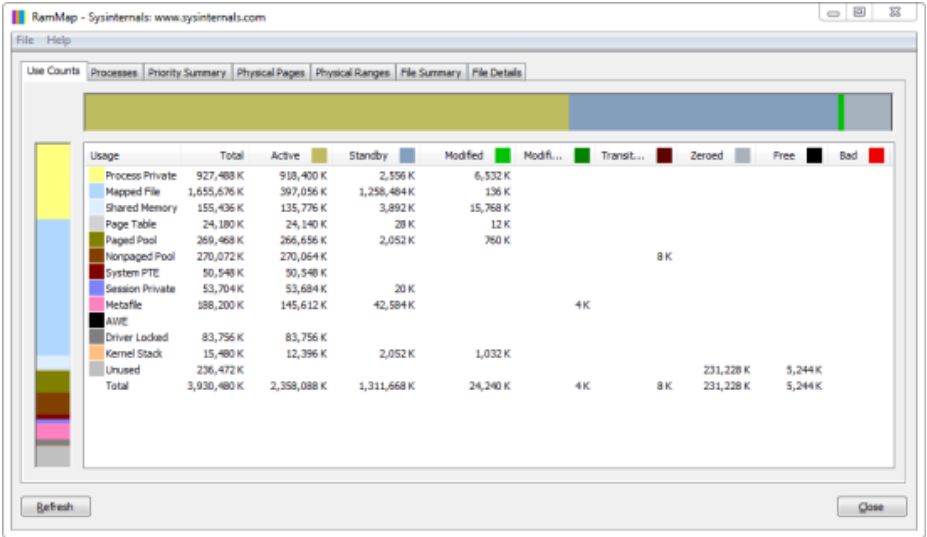Select the Paged Pool row label
This screenshot has width=927, height=537.
tap(131, 240)
